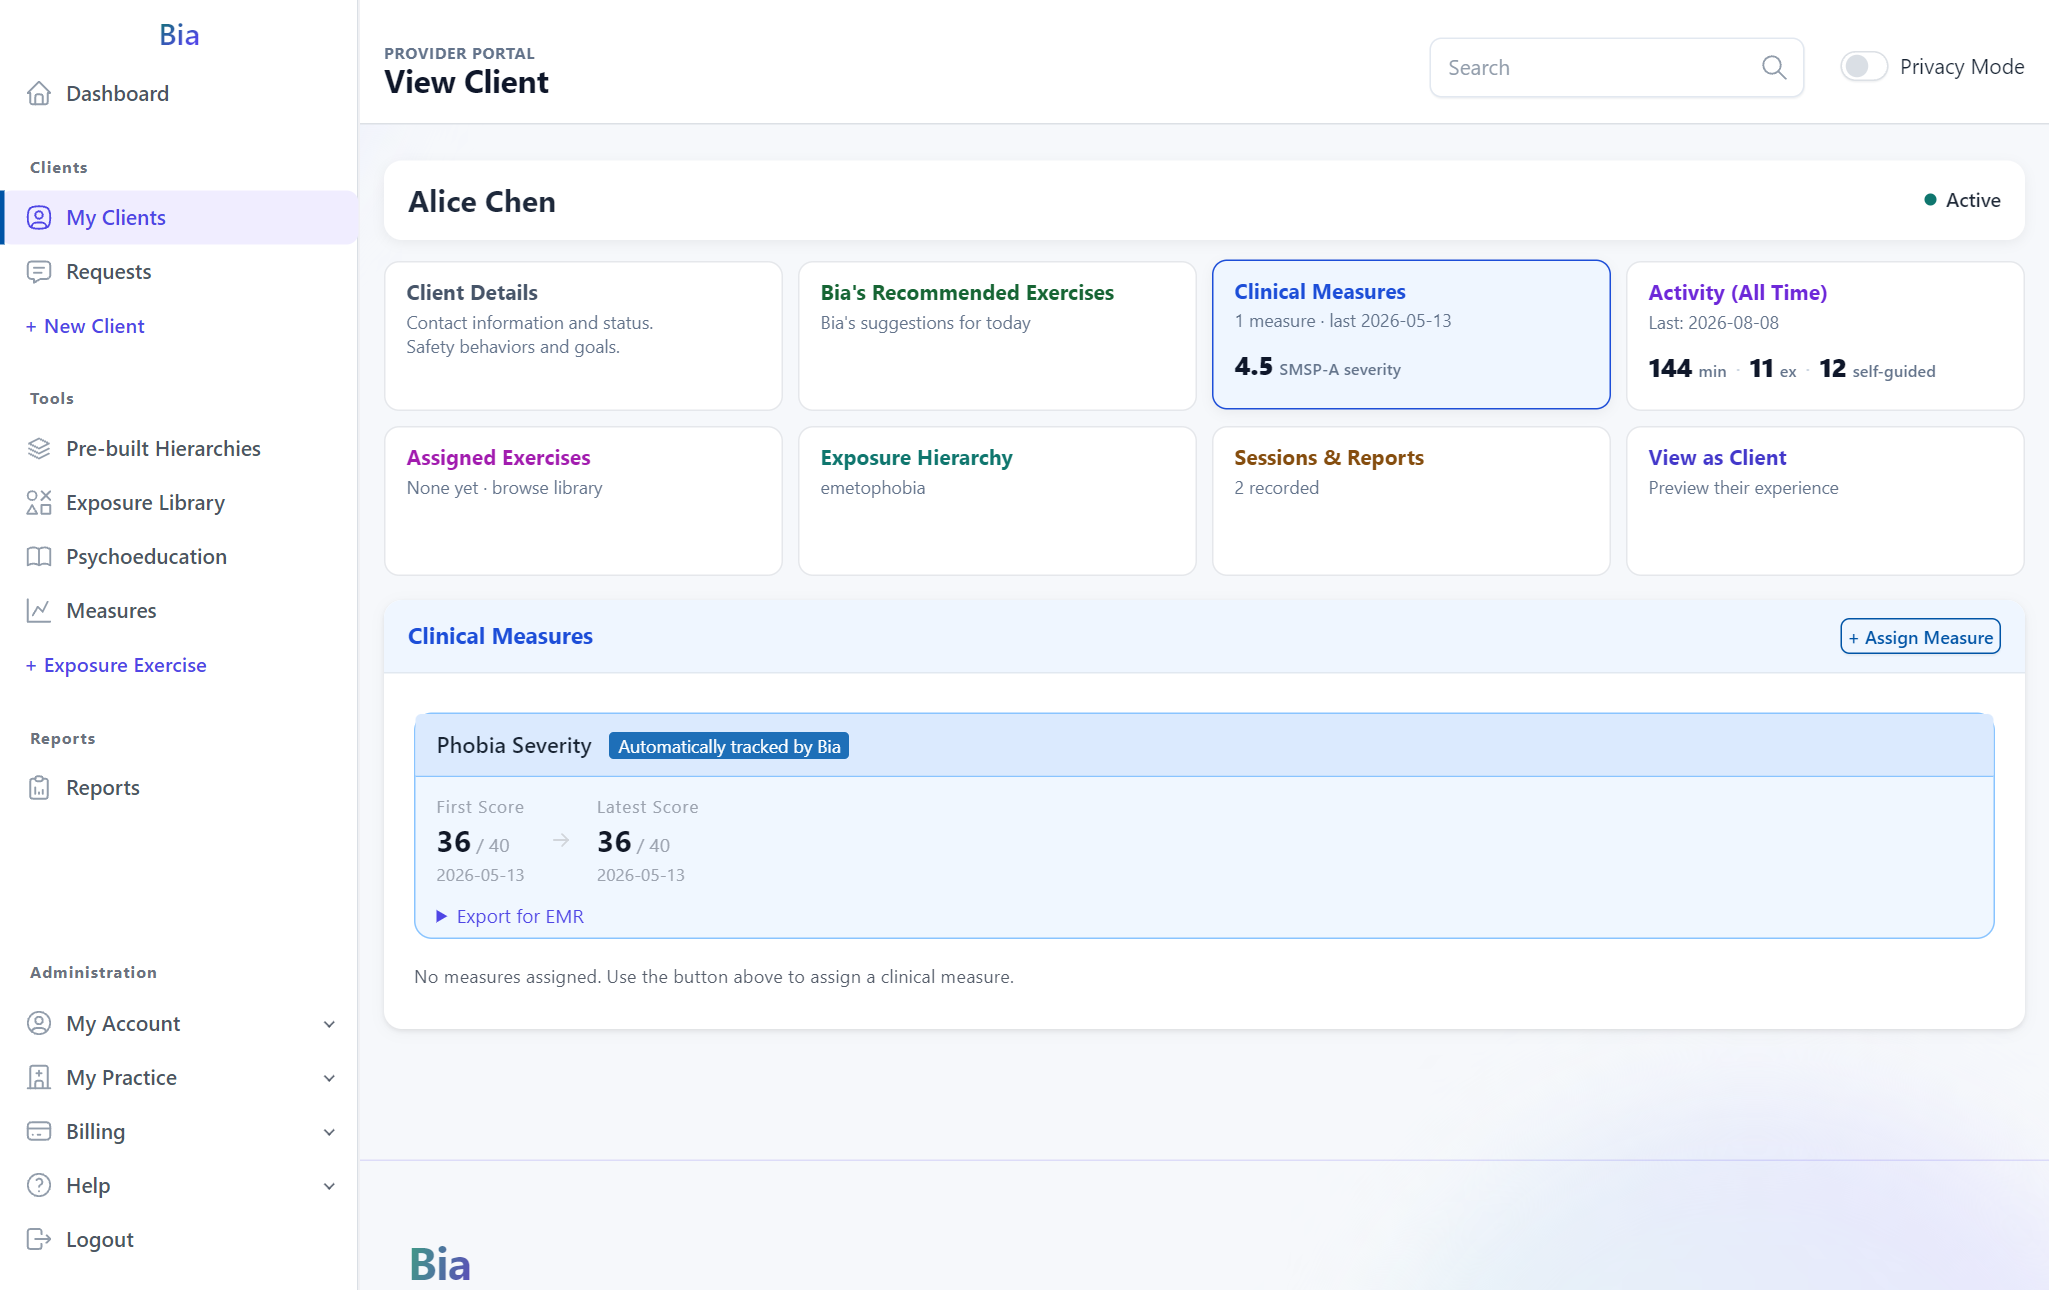Click the Requests chat bubble icon
Screen dimensions: 2049x1290
click(39, 272)
